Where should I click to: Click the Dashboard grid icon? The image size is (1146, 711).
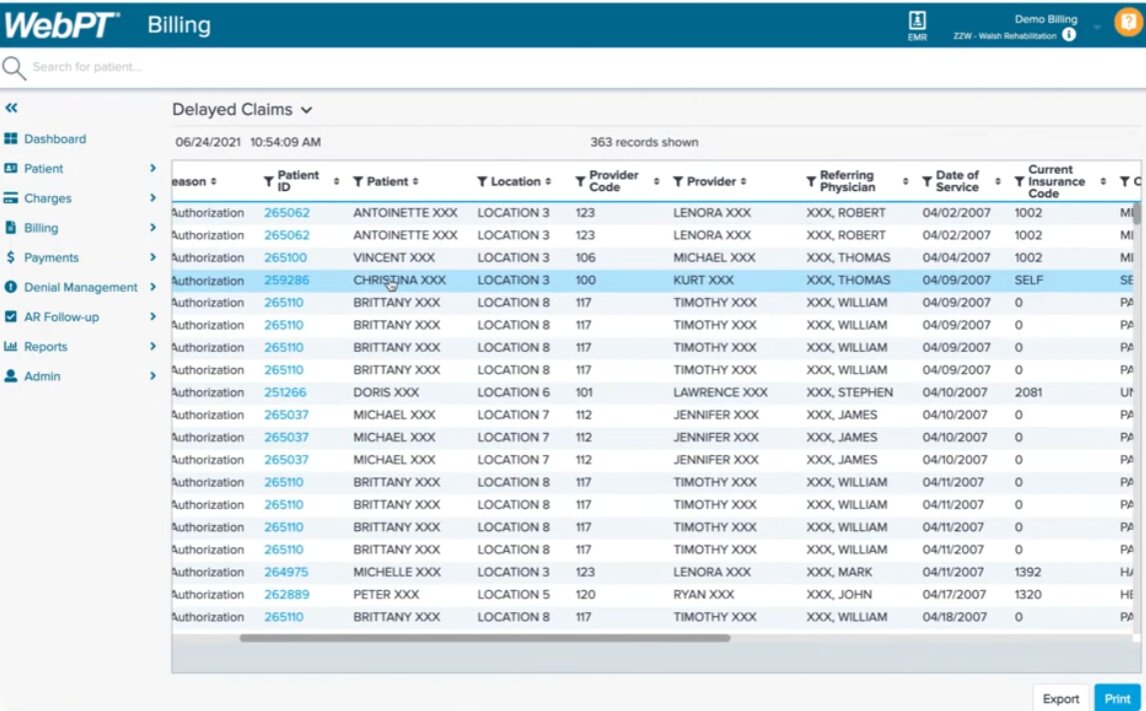point(11,139)
